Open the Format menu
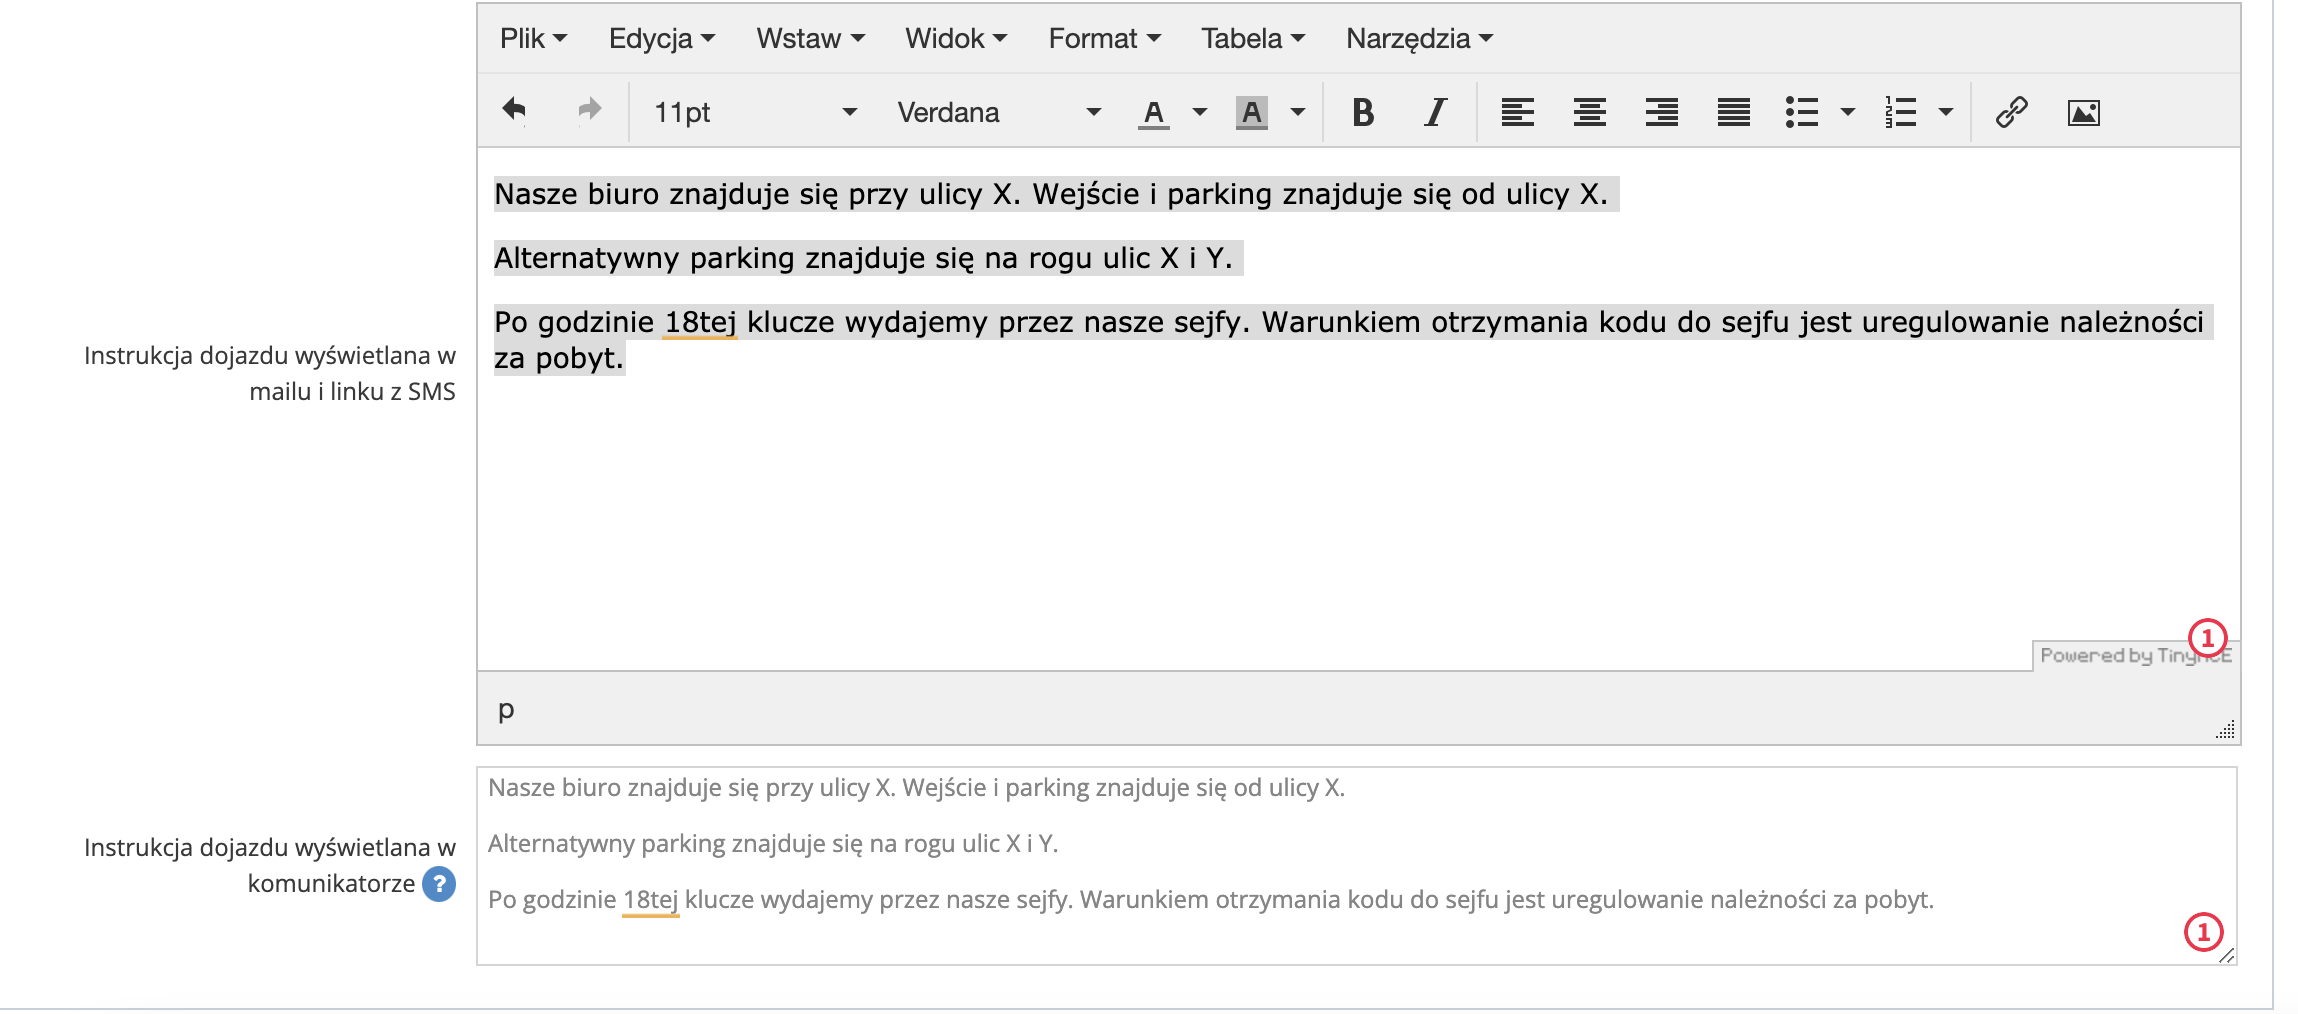 coord(1104,38)
